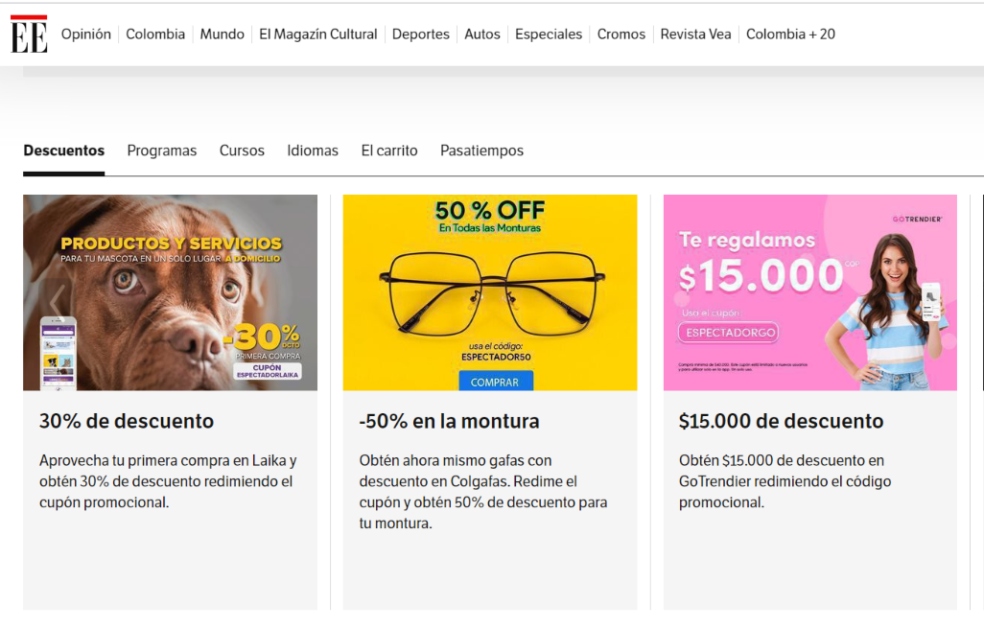
Task: Open Colombia + 20 section
Action: pos(790,34)
